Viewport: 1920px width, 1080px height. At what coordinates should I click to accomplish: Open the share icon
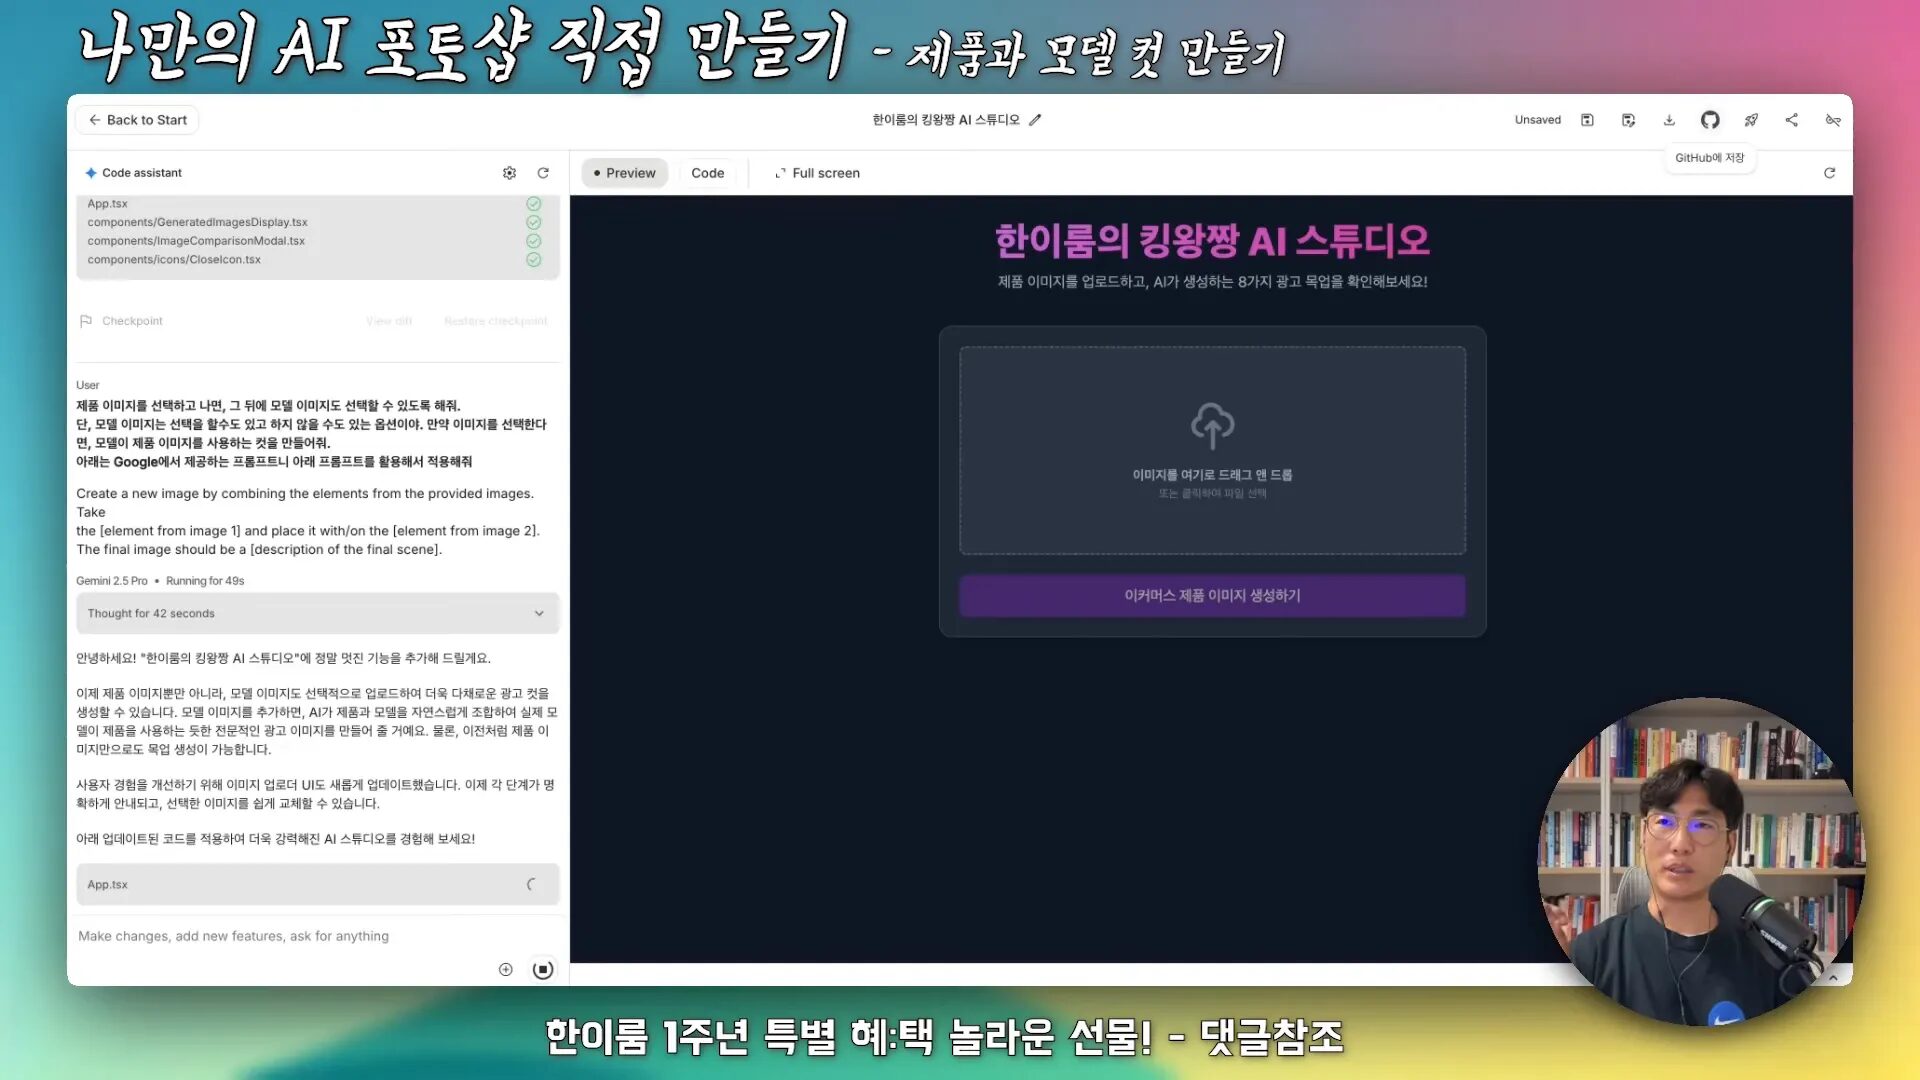tap(1791, 120)
